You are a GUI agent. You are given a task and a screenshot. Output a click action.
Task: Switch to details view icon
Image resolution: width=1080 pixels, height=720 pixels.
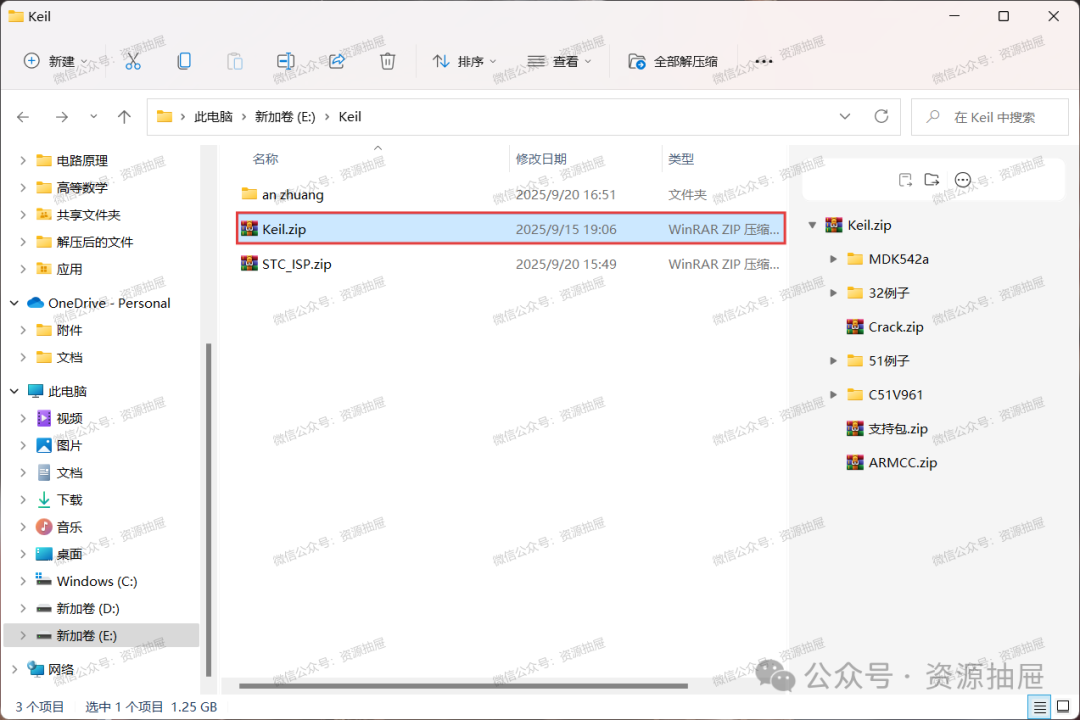[1039, 707]
